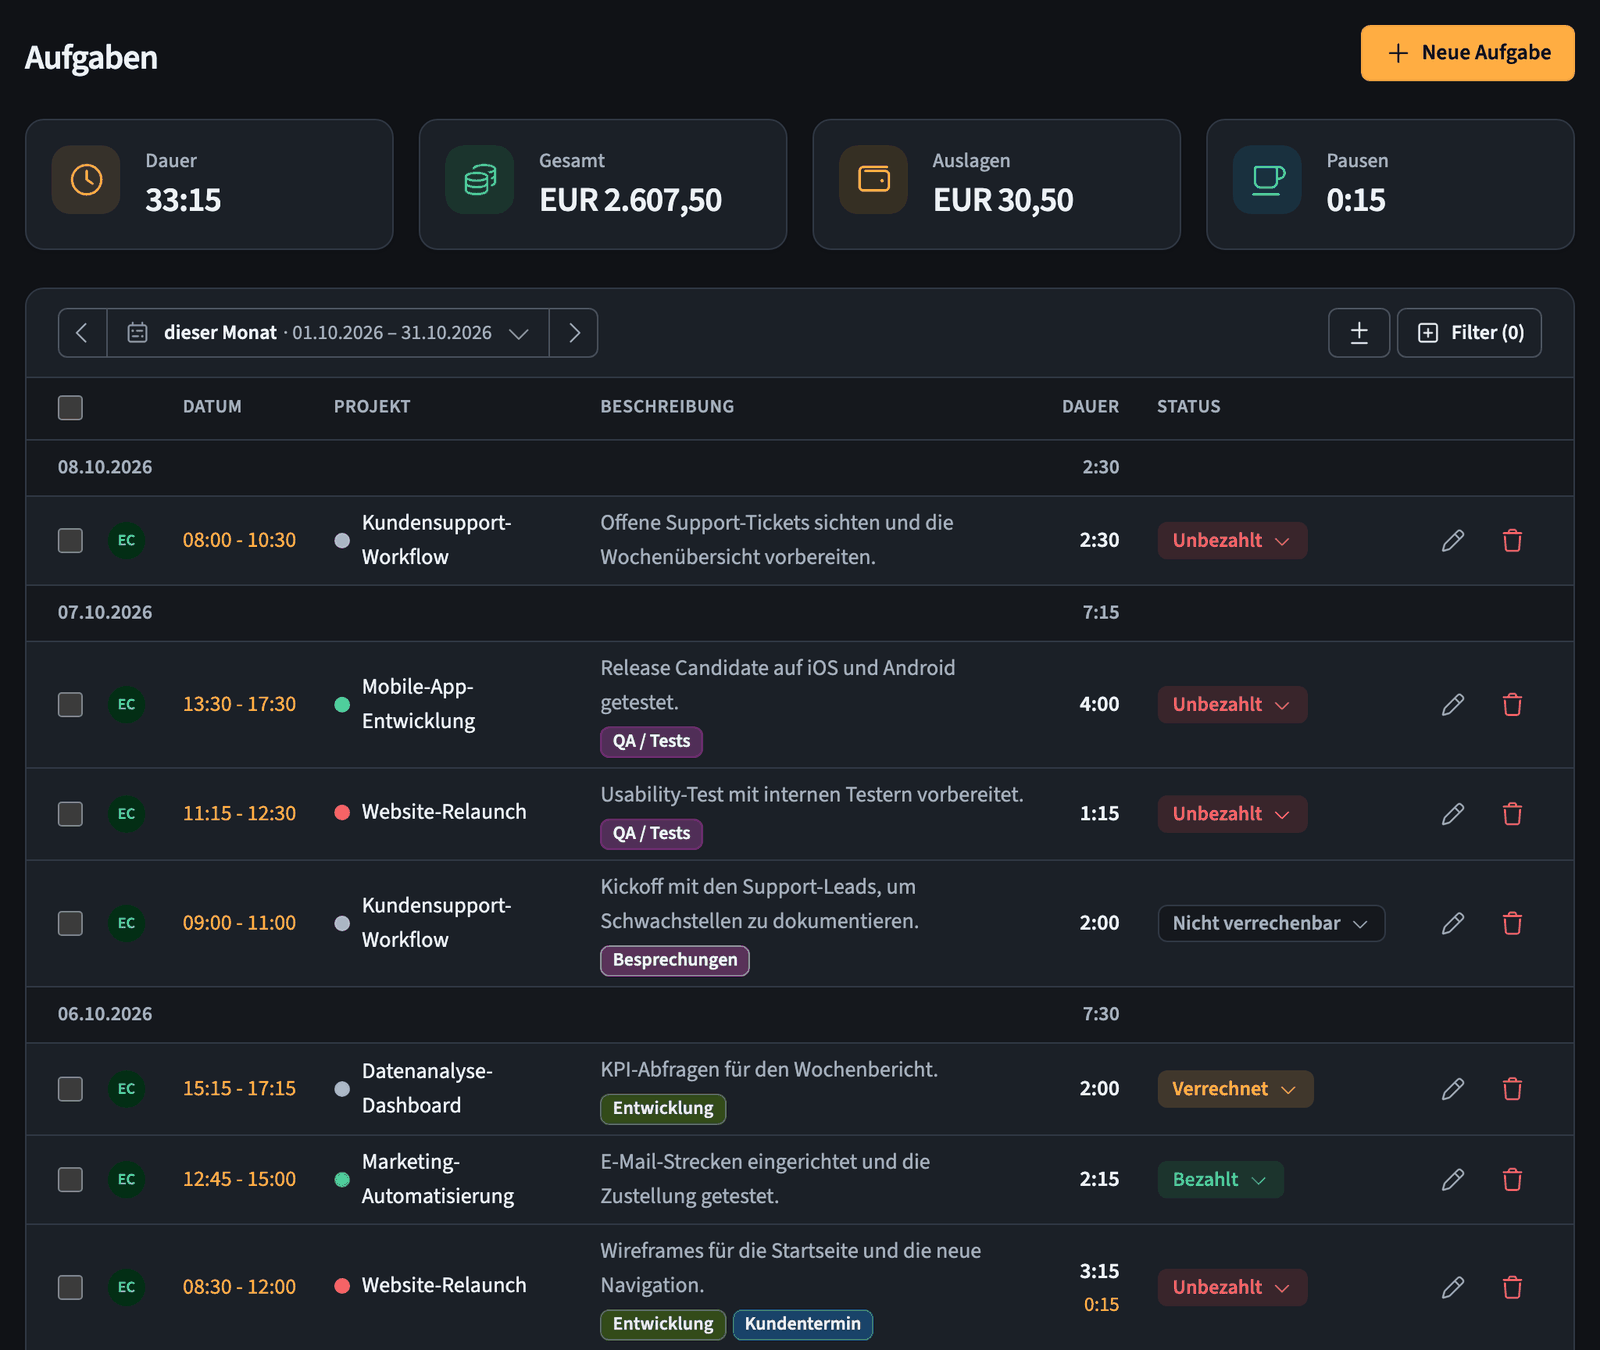This screenshot has width=1600, height=1350.
Task: Click the red dot beside 11:15 Website-Relaunch
Action: point(342,813)
